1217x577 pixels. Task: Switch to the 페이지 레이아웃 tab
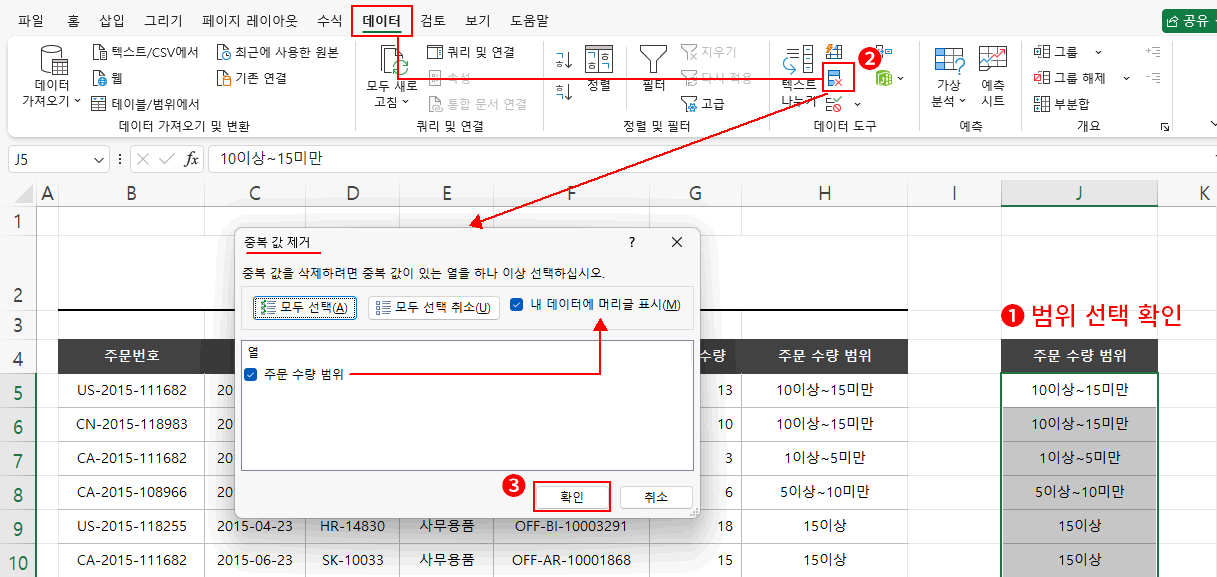(x=250, y=20)
